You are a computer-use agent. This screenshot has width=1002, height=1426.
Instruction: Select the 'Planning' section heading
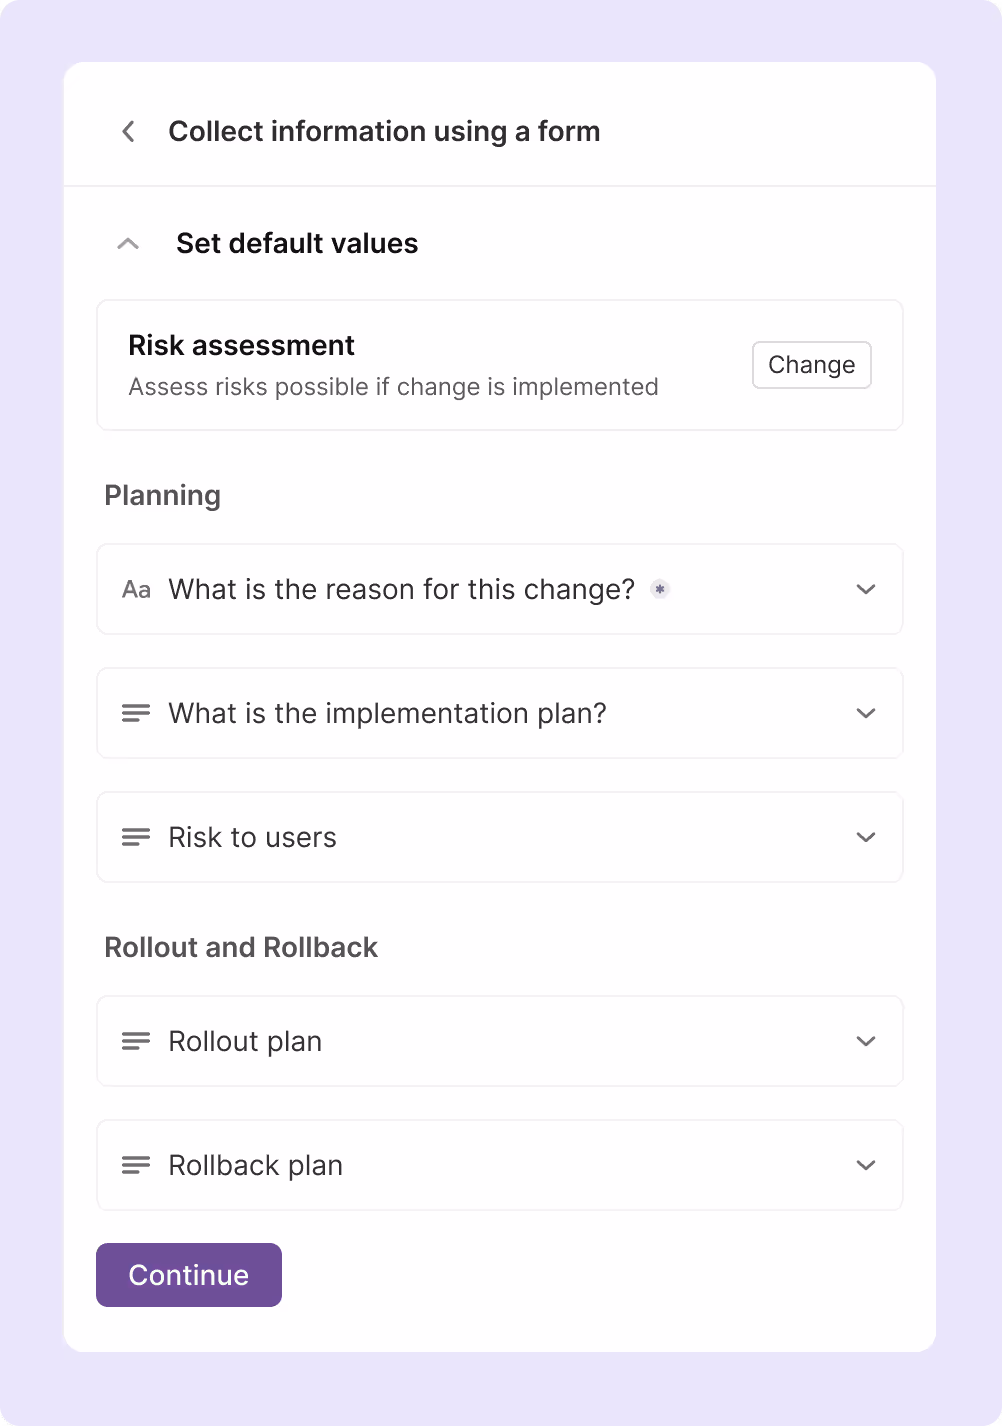(162, 495)
